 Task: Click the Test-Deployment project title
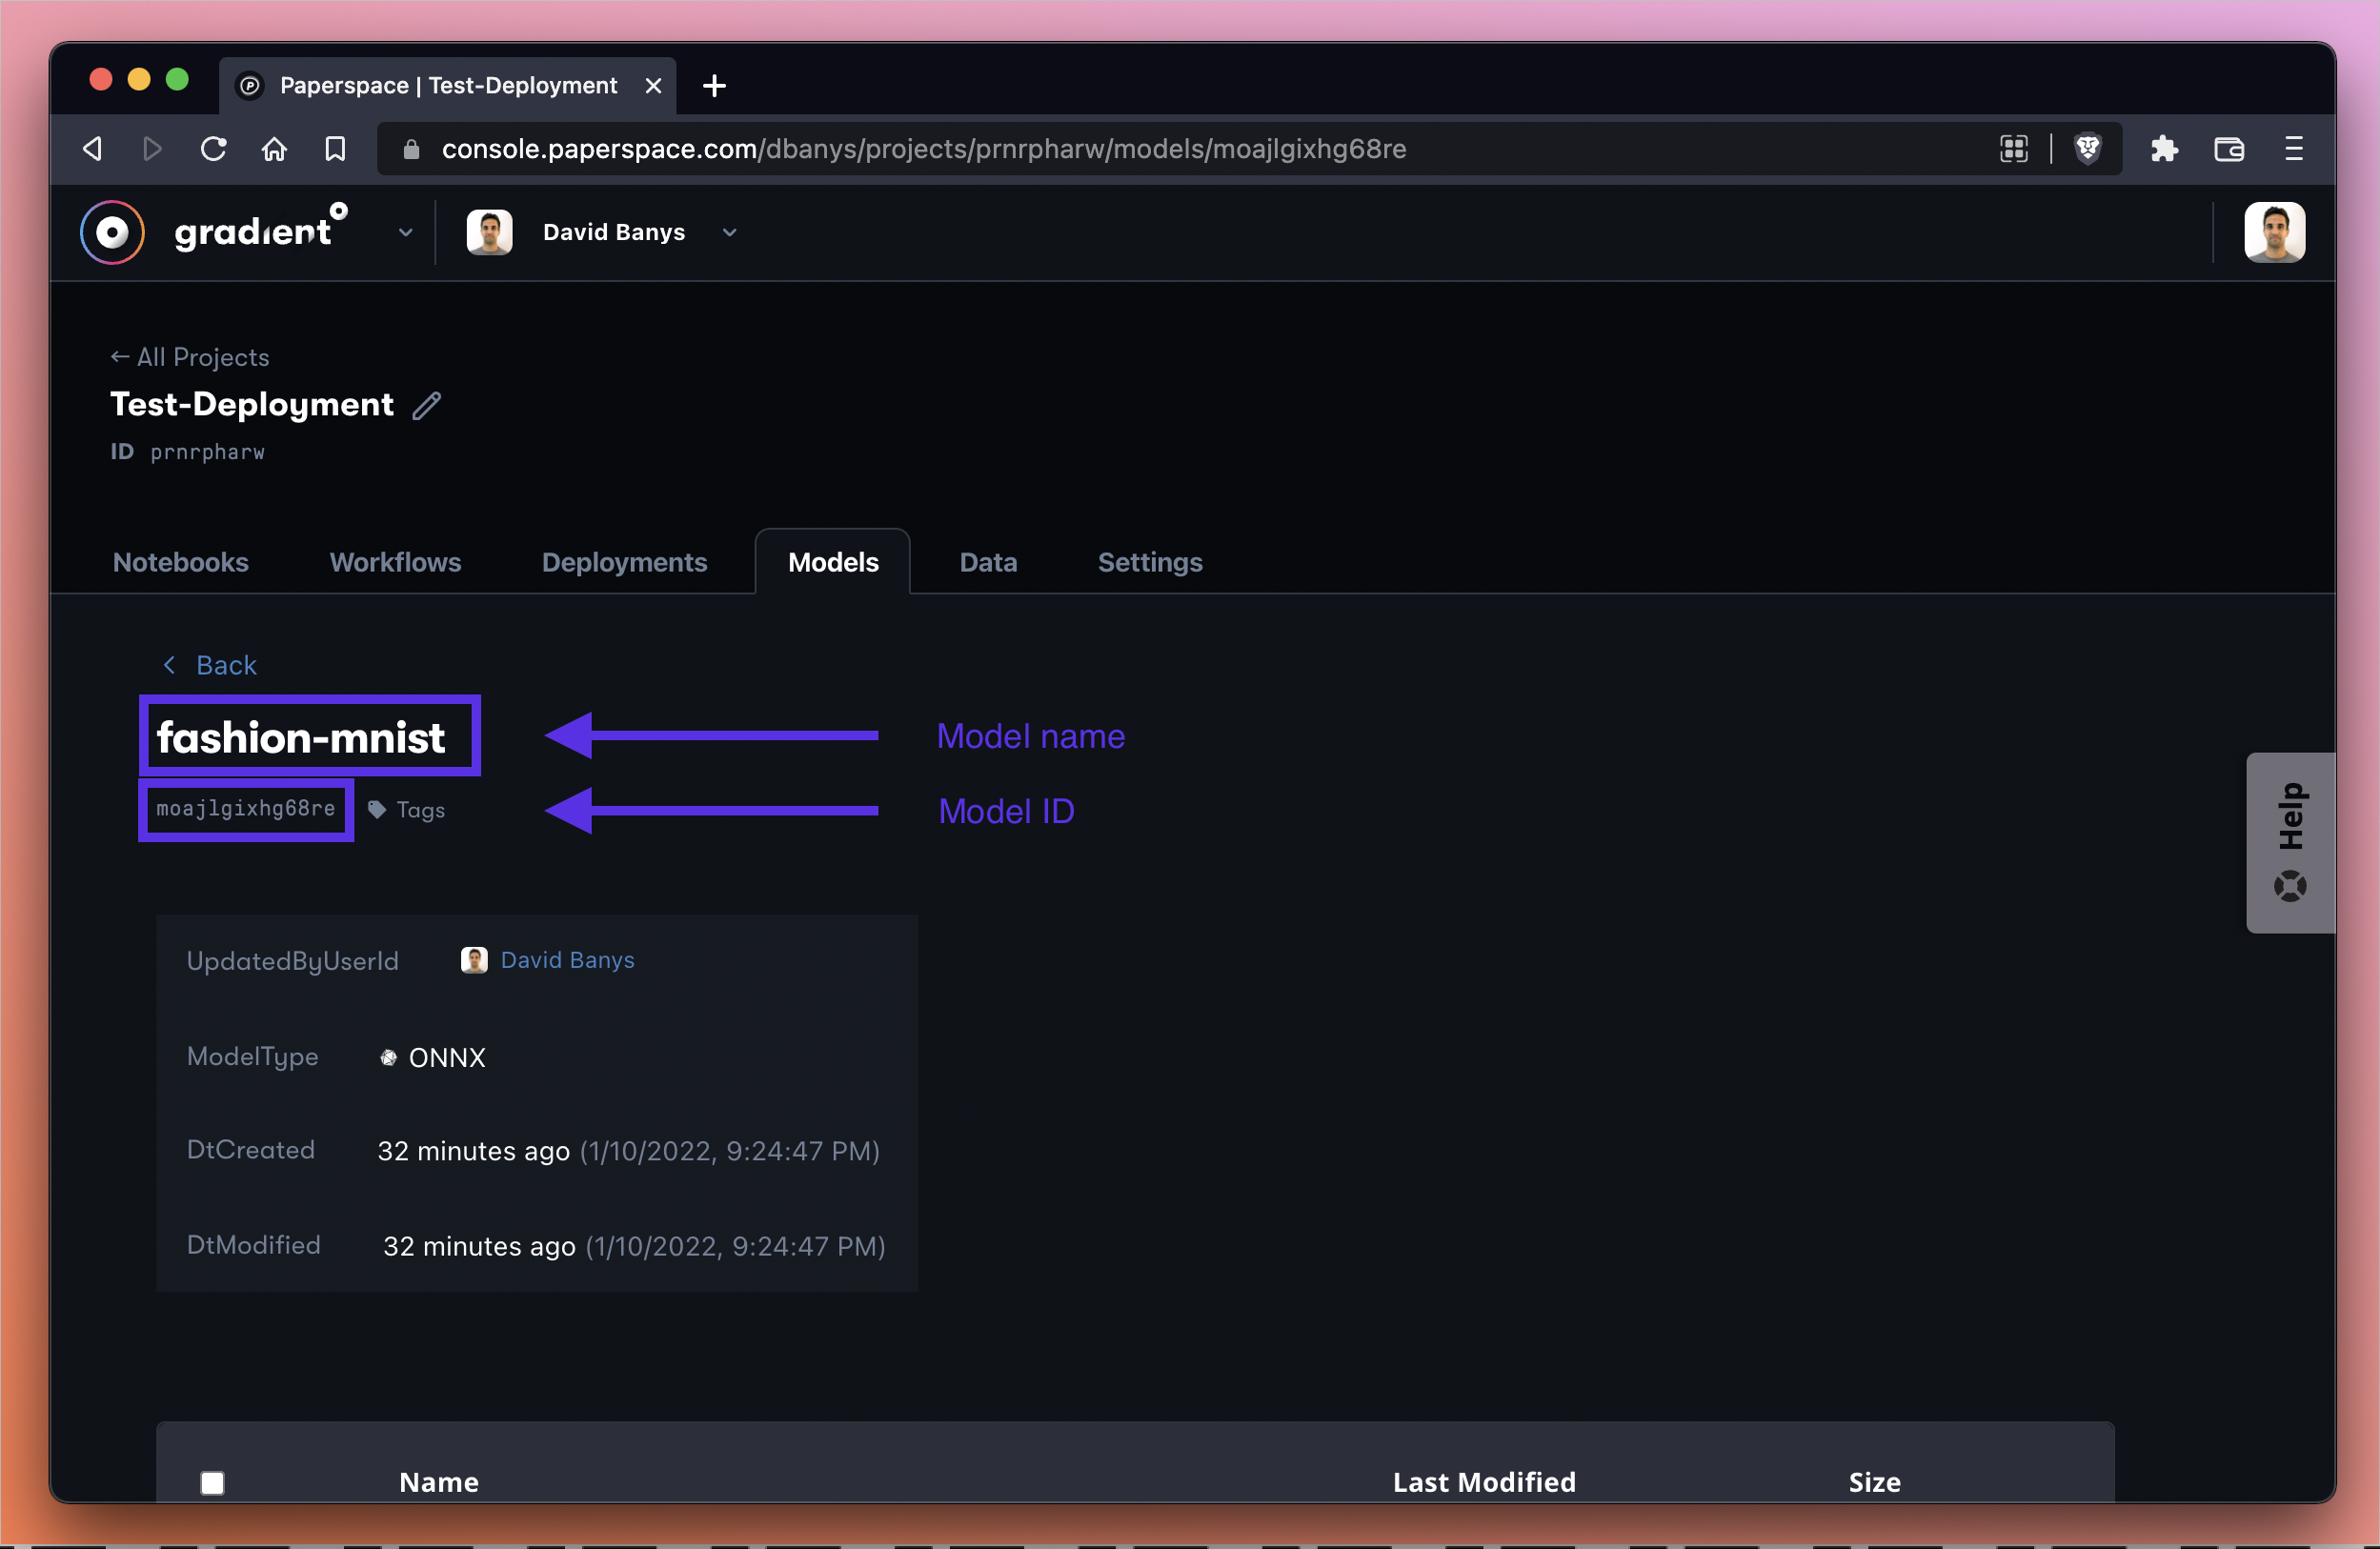252,404
